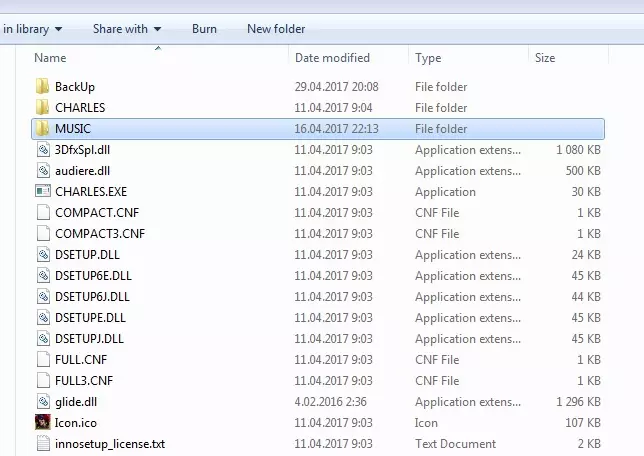The height and width of the screenshot is (456, 644).
Task: Select the DSETUP6E.DLL file name
Action: pyautogui.click(x=93, y=276)
